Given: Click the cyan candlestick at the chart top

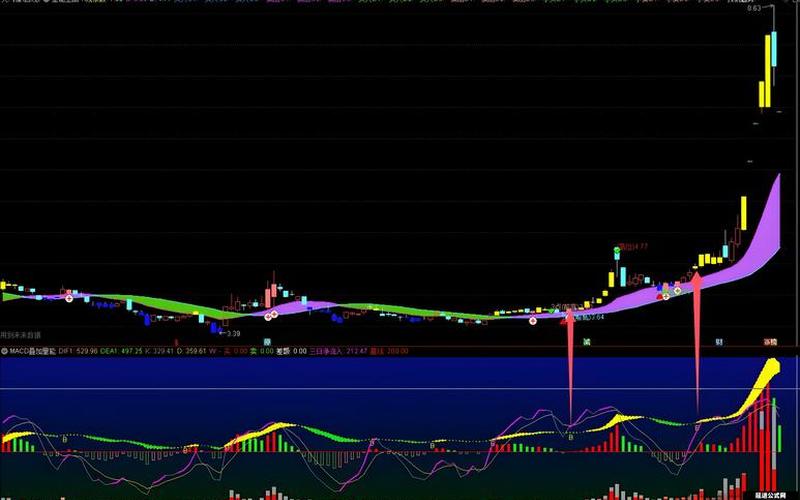Looking at the screenshot, I should pyautogui.click(x=773, y=50).
